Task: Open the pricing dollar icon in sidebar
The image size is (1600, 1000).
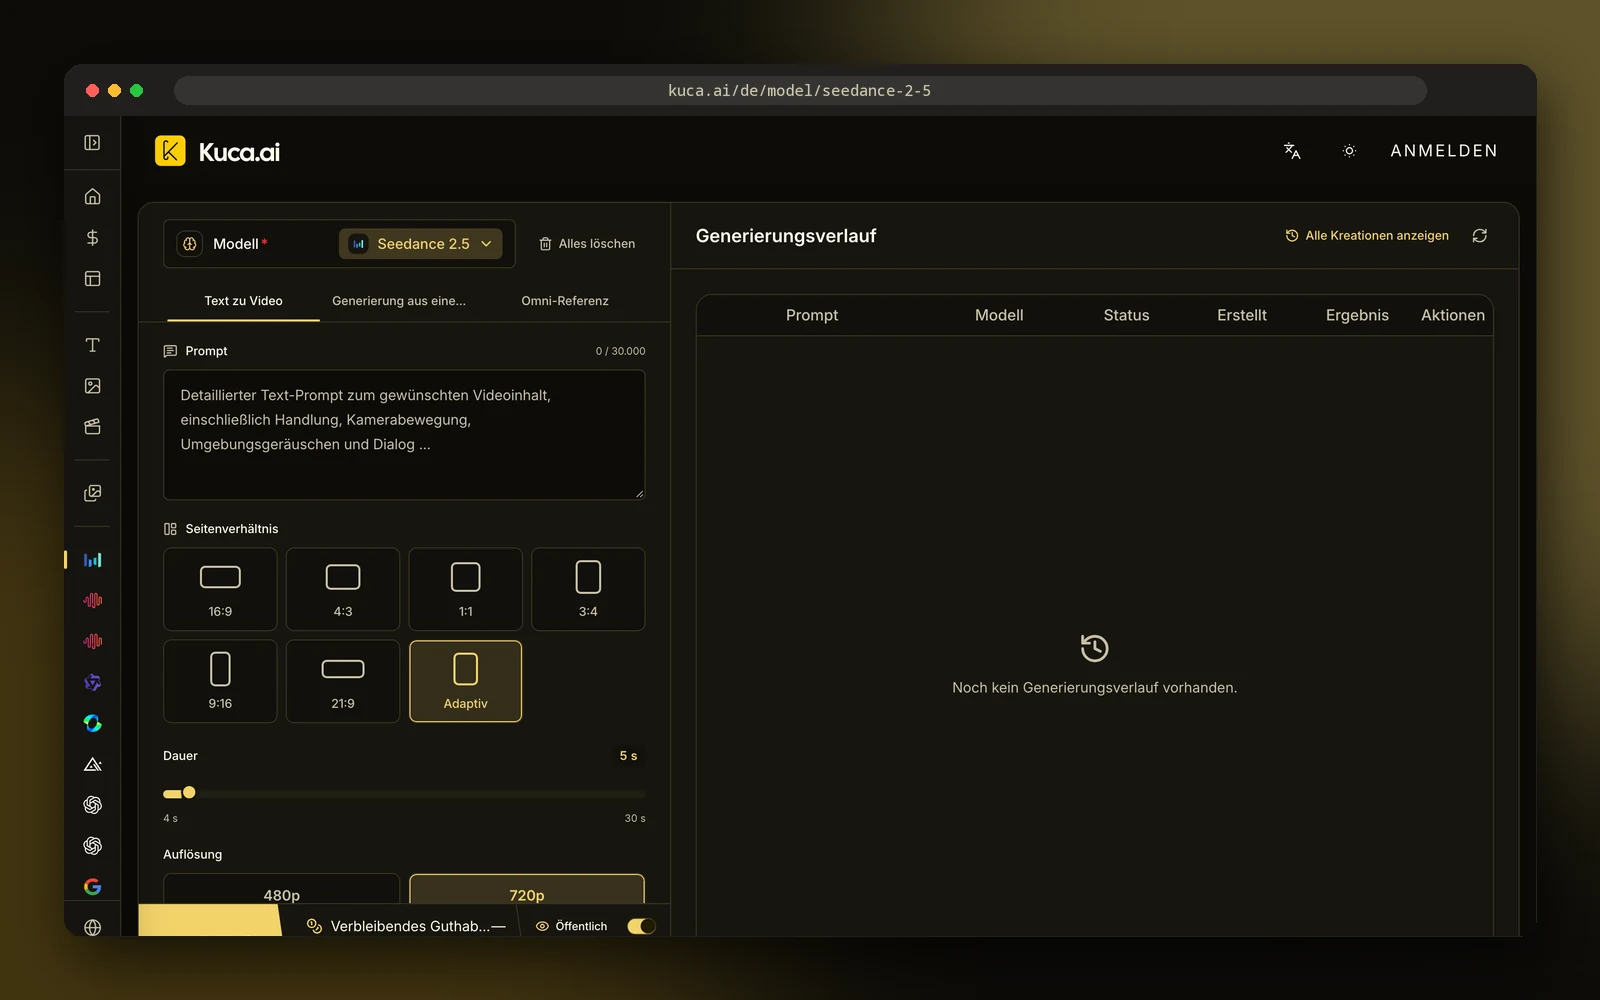Action: 92,237
